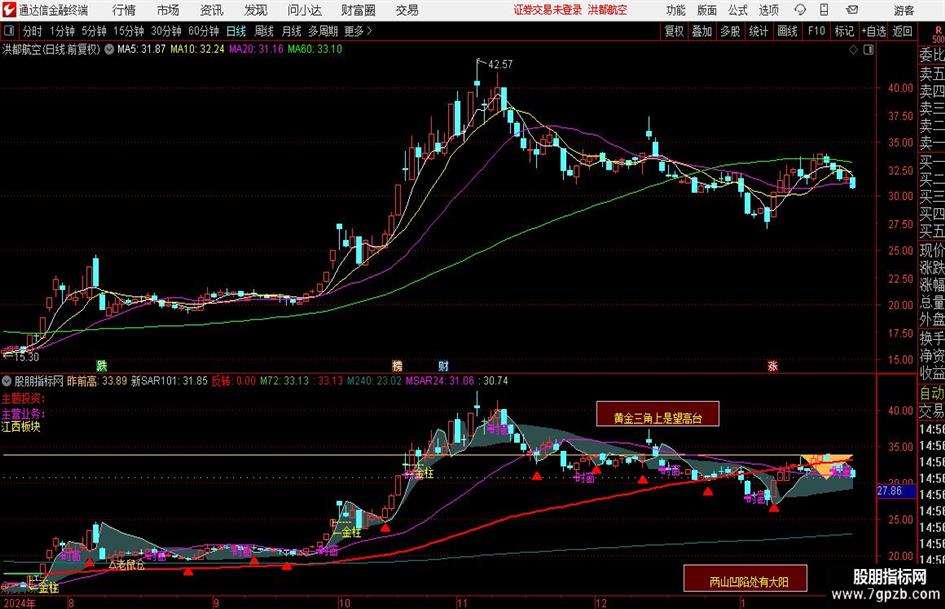The image size is (945, 609).
Task: Click the 标记 toolbar button
Action: tap(844, 31)
